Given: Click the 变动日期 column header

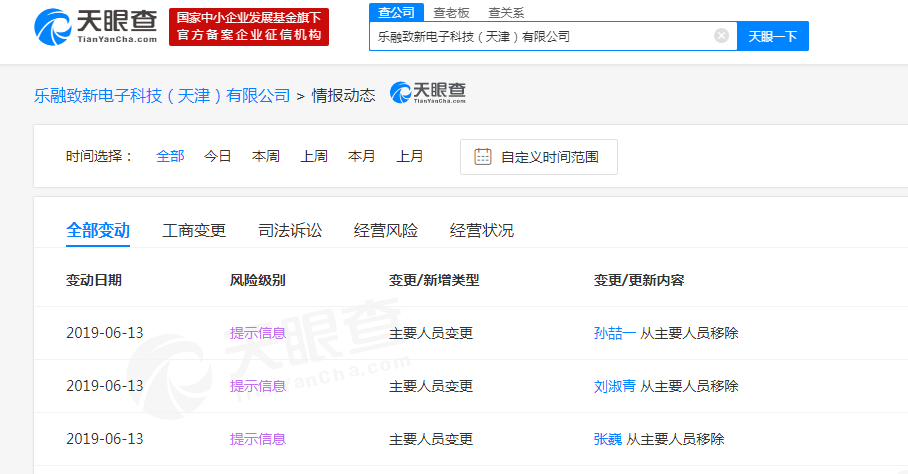Looking at the screenshot, I should coord(94,281).
